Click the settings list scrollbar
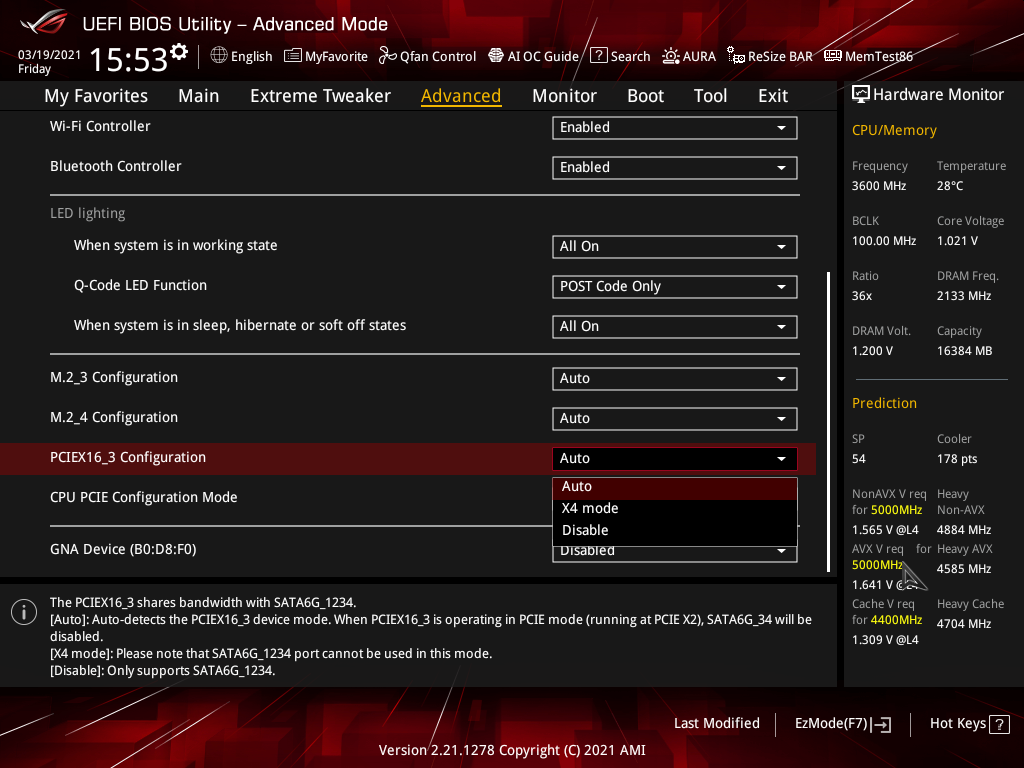Image resolution: width=1024 pixels, height=768 pixels. click(x=828, y=422)
